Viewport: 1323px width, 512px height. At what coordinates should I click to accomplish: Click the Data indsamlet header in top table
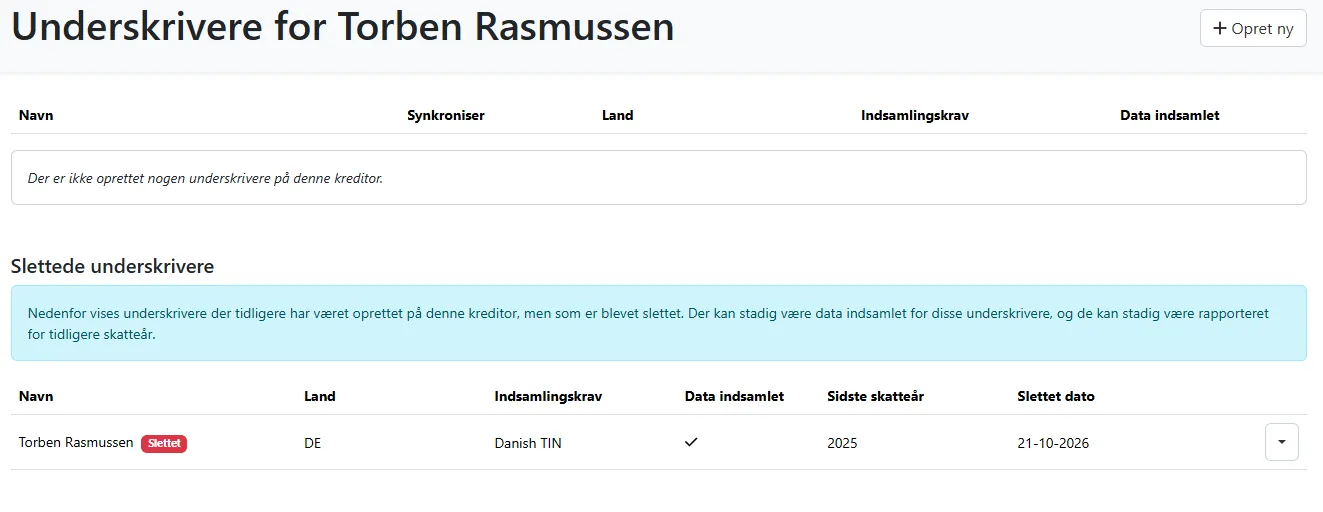[x=1170, y=115]
